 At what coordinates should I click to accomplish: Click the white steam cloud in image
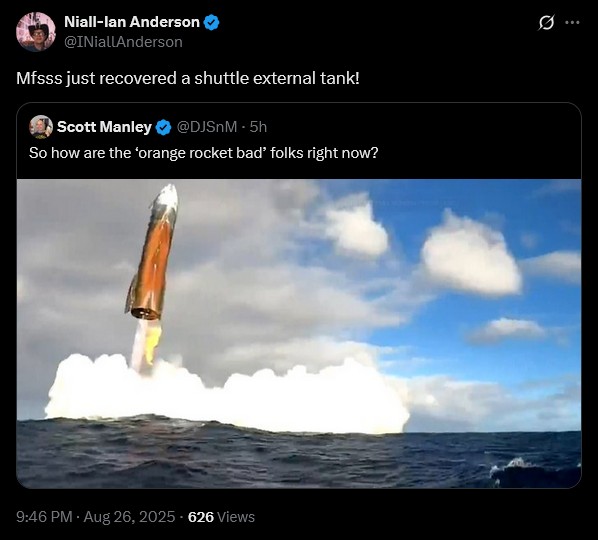[229, 395]
